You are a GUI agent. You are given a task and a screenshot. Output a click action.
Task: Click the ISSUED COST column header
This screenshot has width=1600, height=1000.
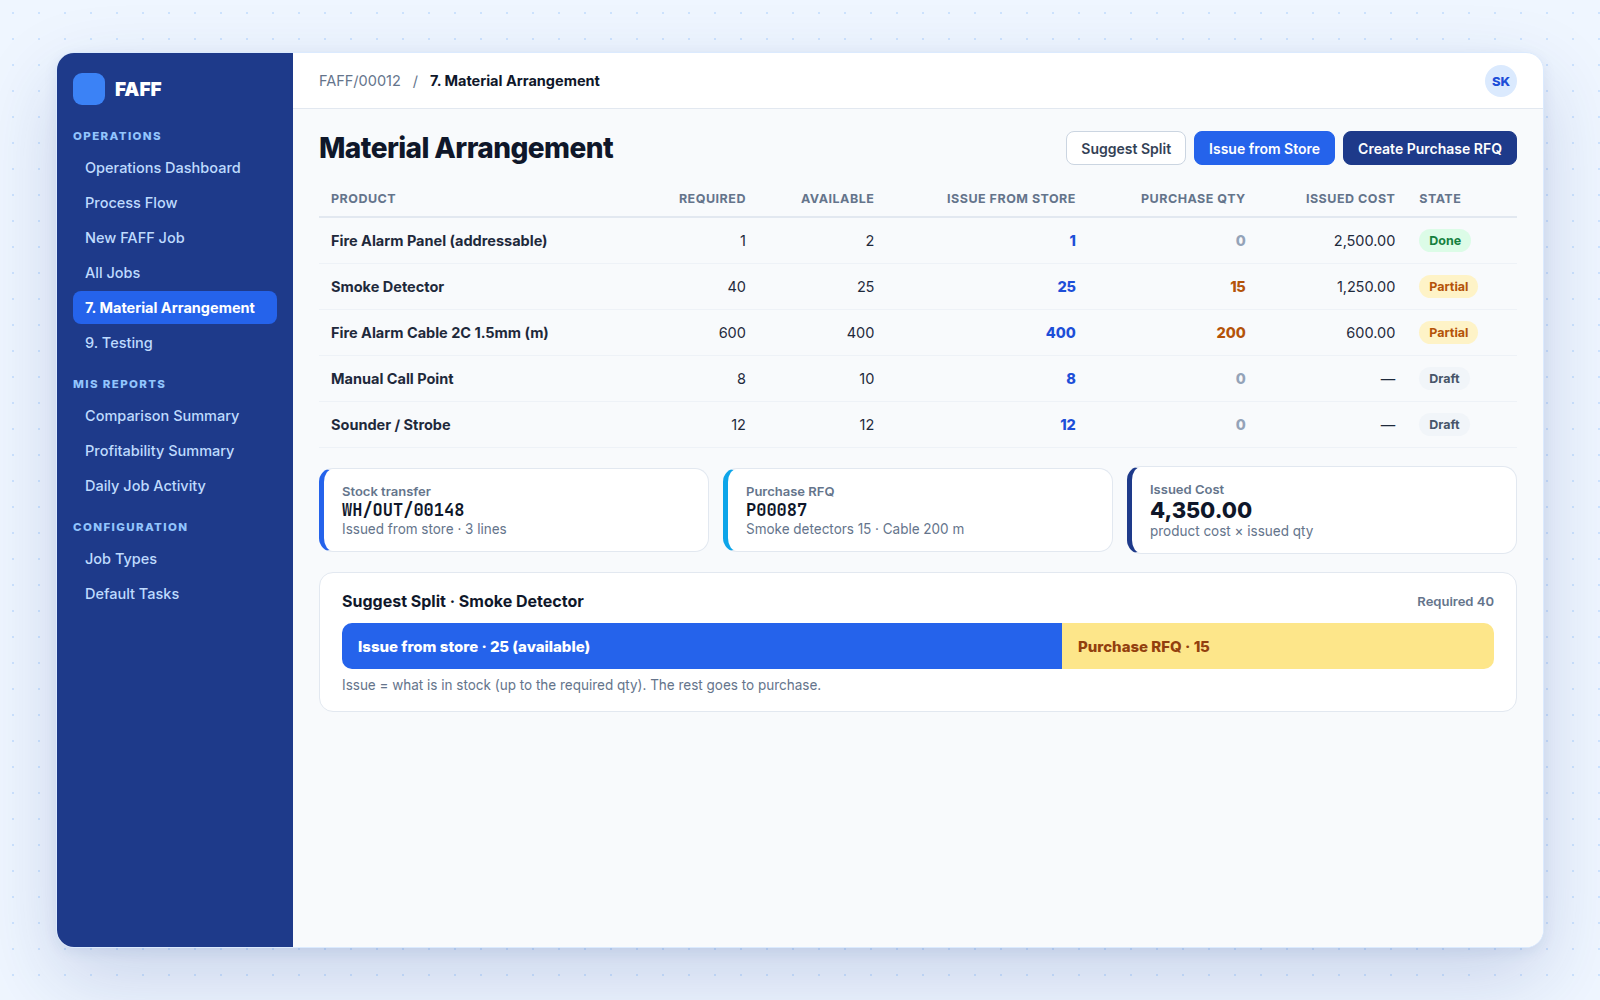point(1350,199)
